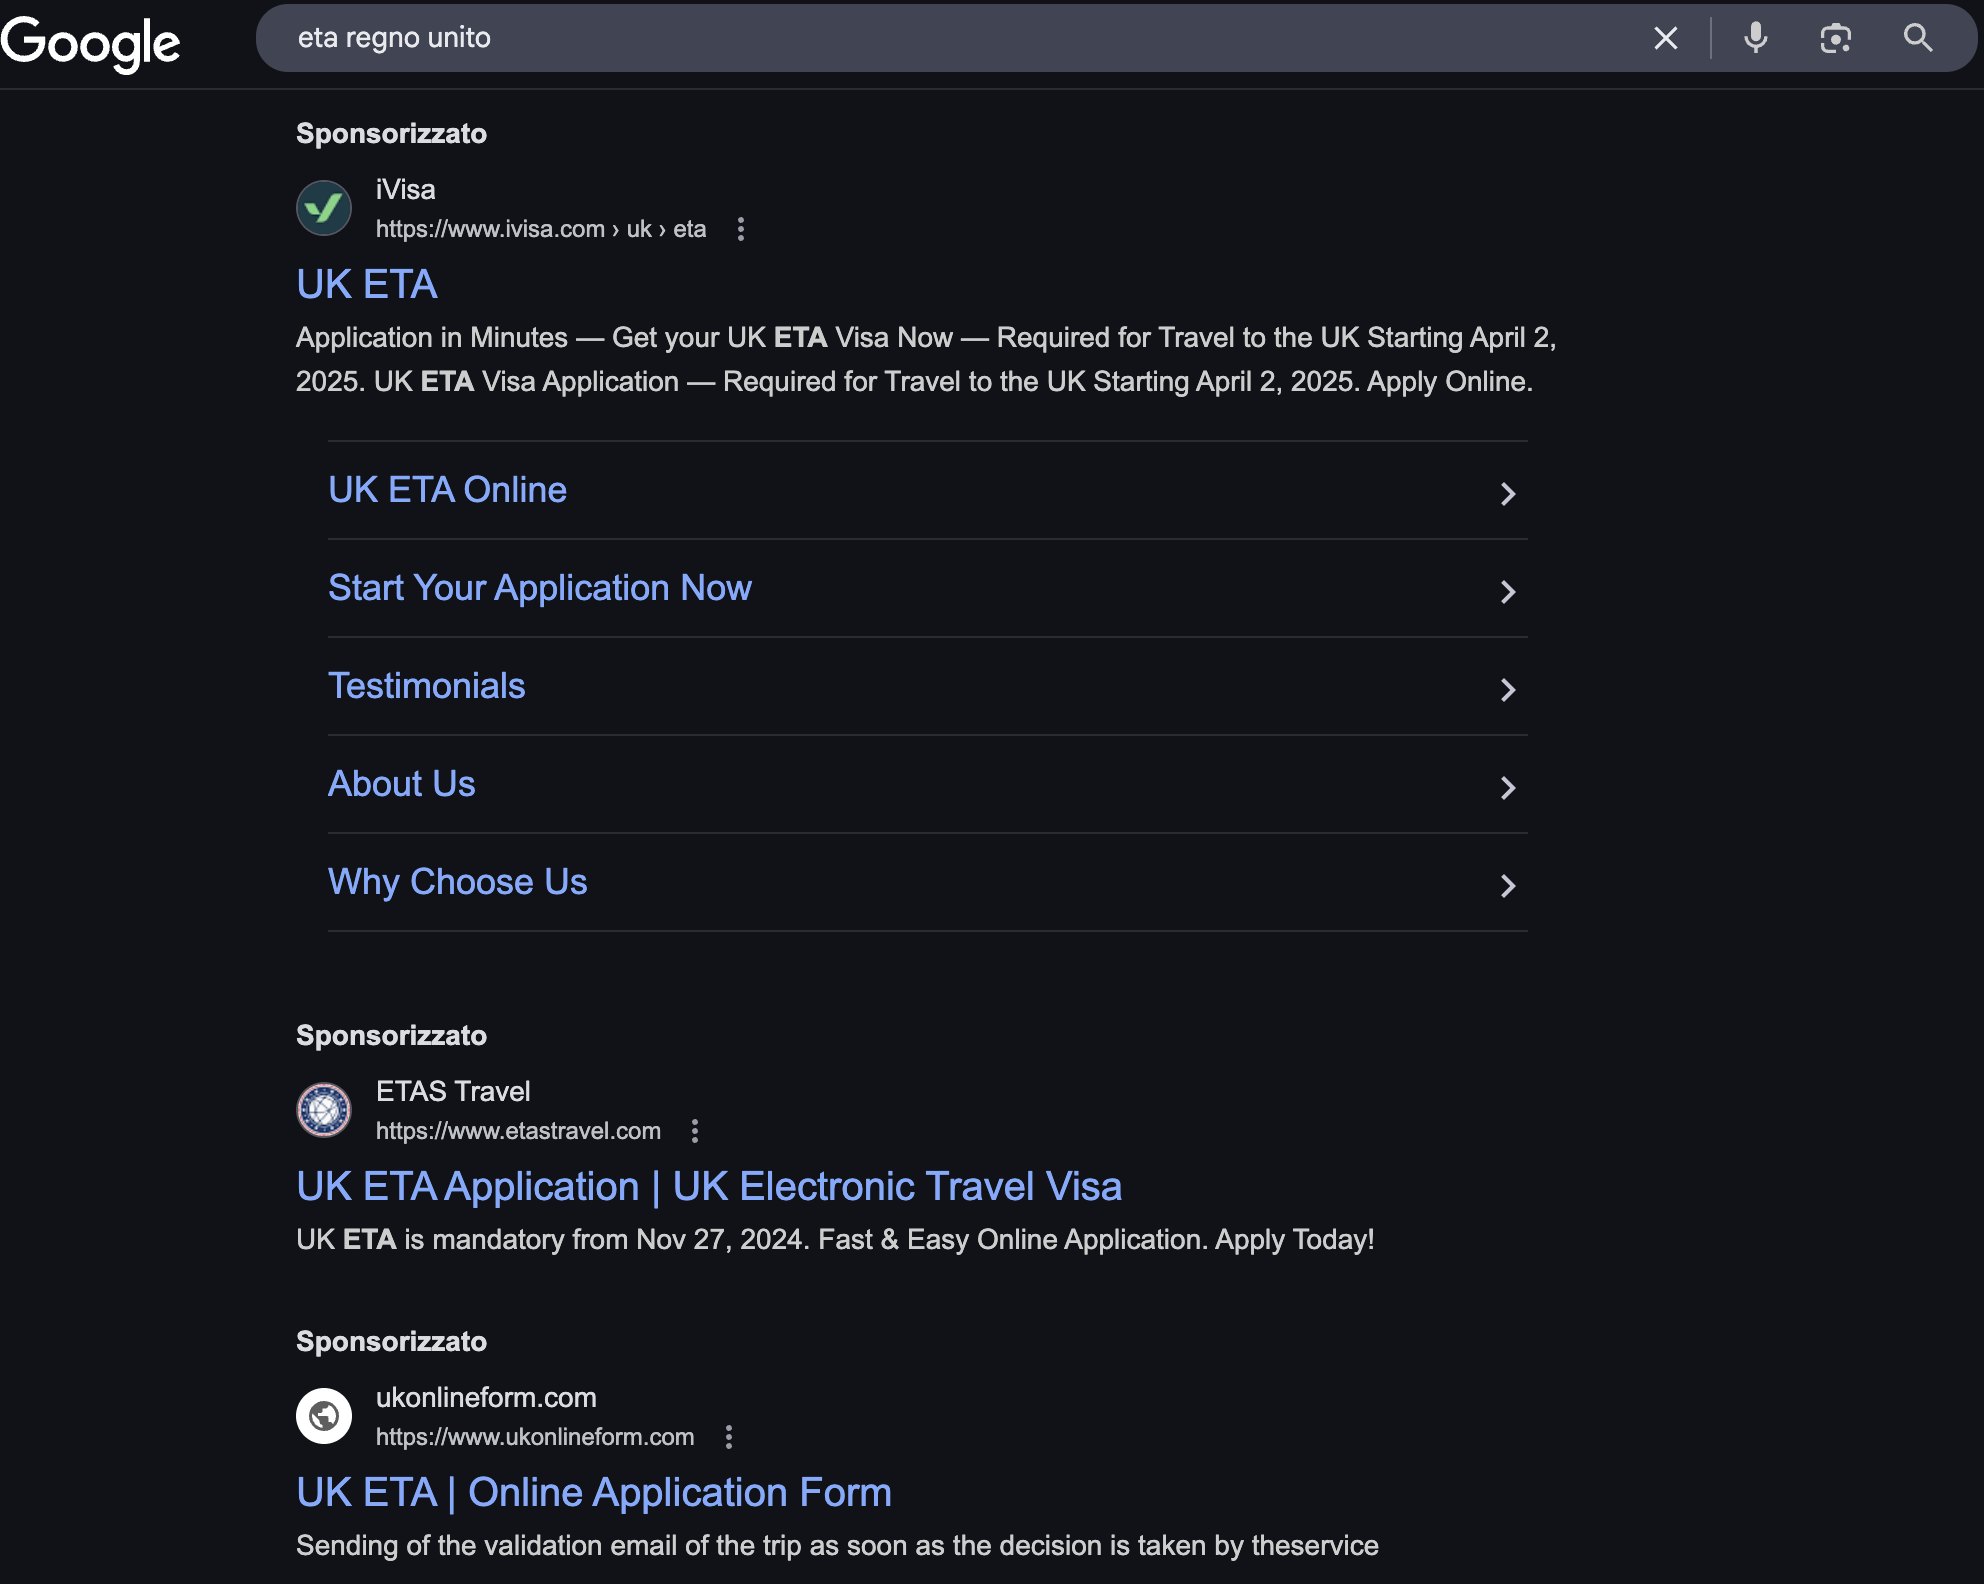The height and width of the screenshot is (1584, 1984).
Task: Click the iVisa description starting 'Application in Minutes'
Action: [926, 360]
